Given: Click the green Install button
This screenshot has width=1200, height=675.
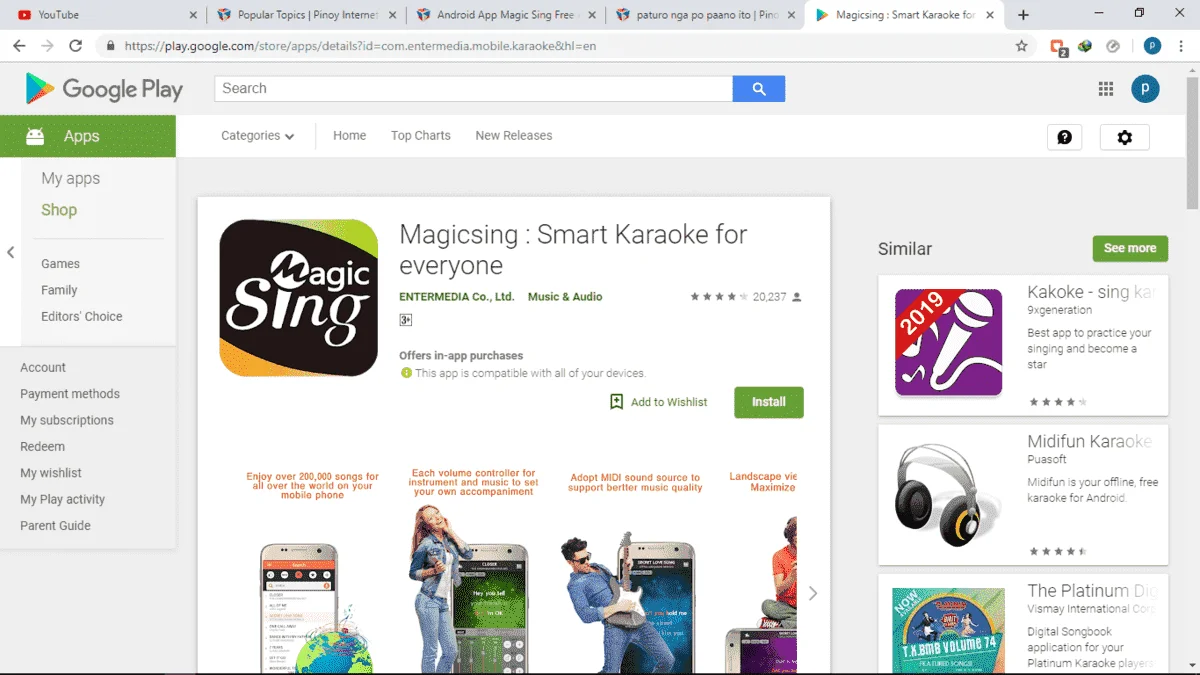Looking at the screenshot, I should coord(769,402).
